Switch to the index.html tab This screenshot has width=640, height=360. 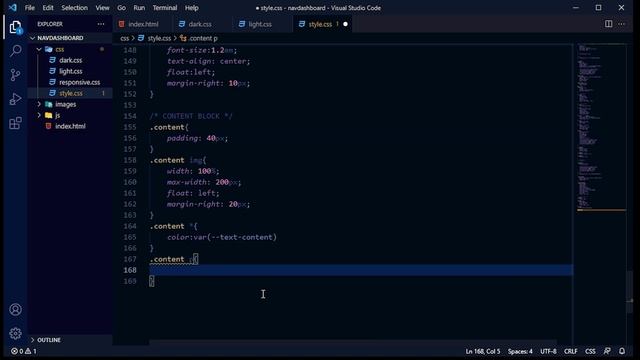142,24
